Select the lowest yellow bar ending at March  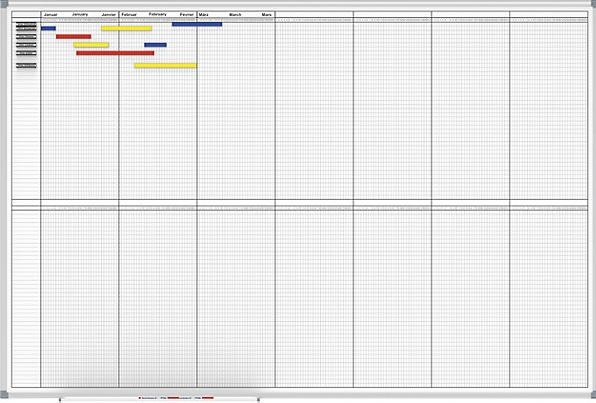coord(165,66)
